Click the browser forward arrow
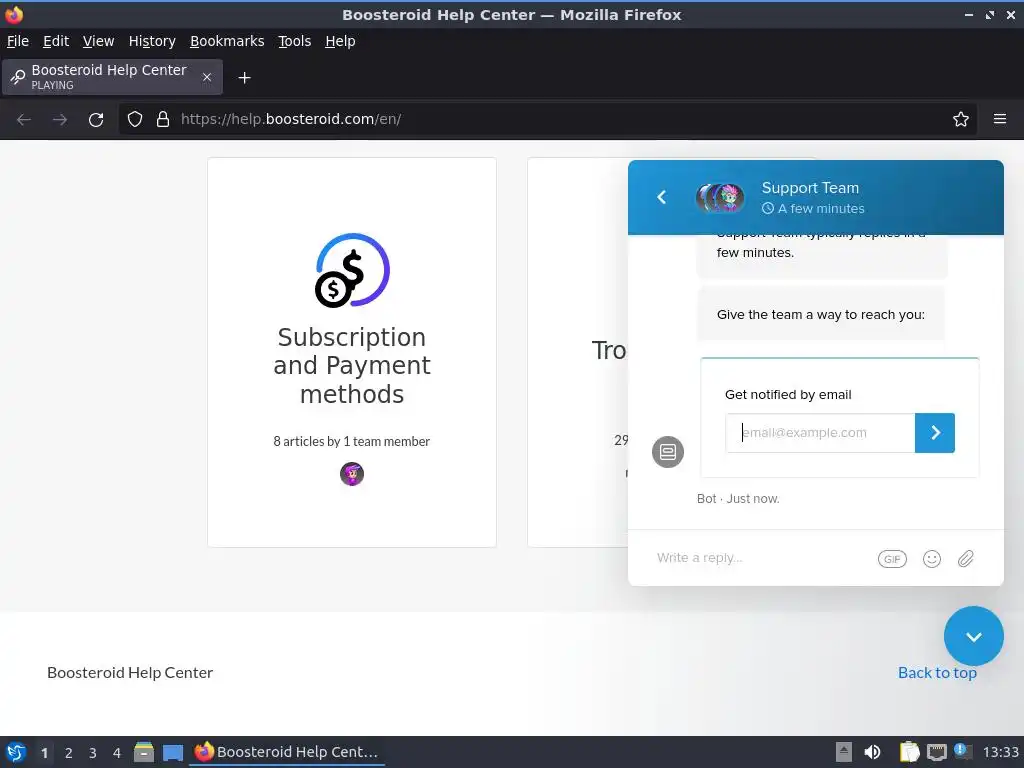The image size is (1024, 768). click(60, 120)
